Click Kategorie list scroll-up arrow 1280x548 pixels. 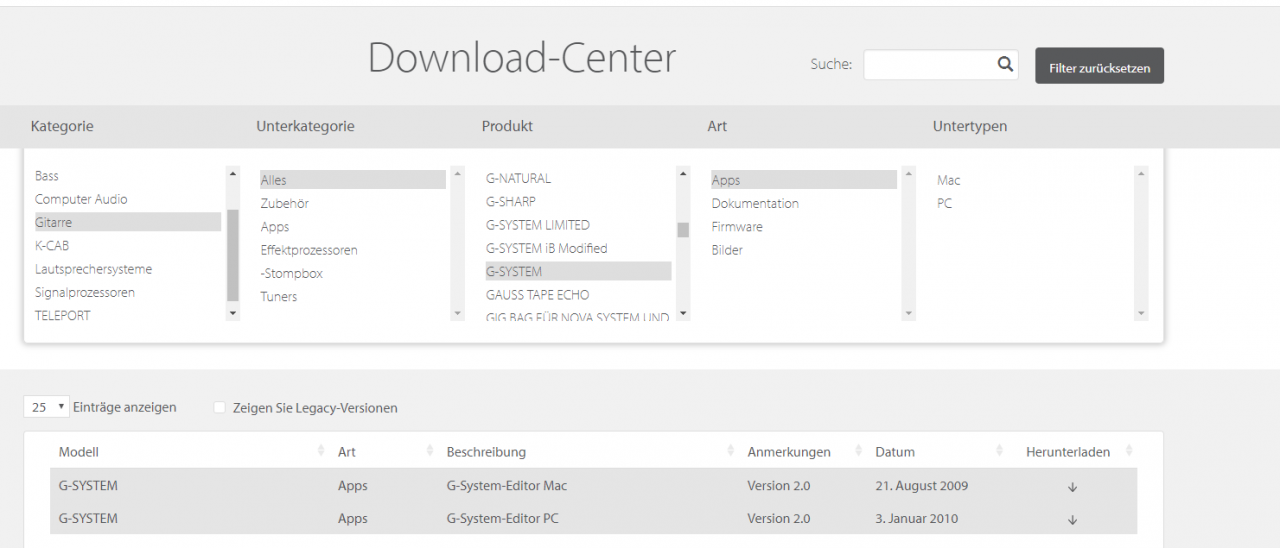pyautogui.click(x=233, y=174)
